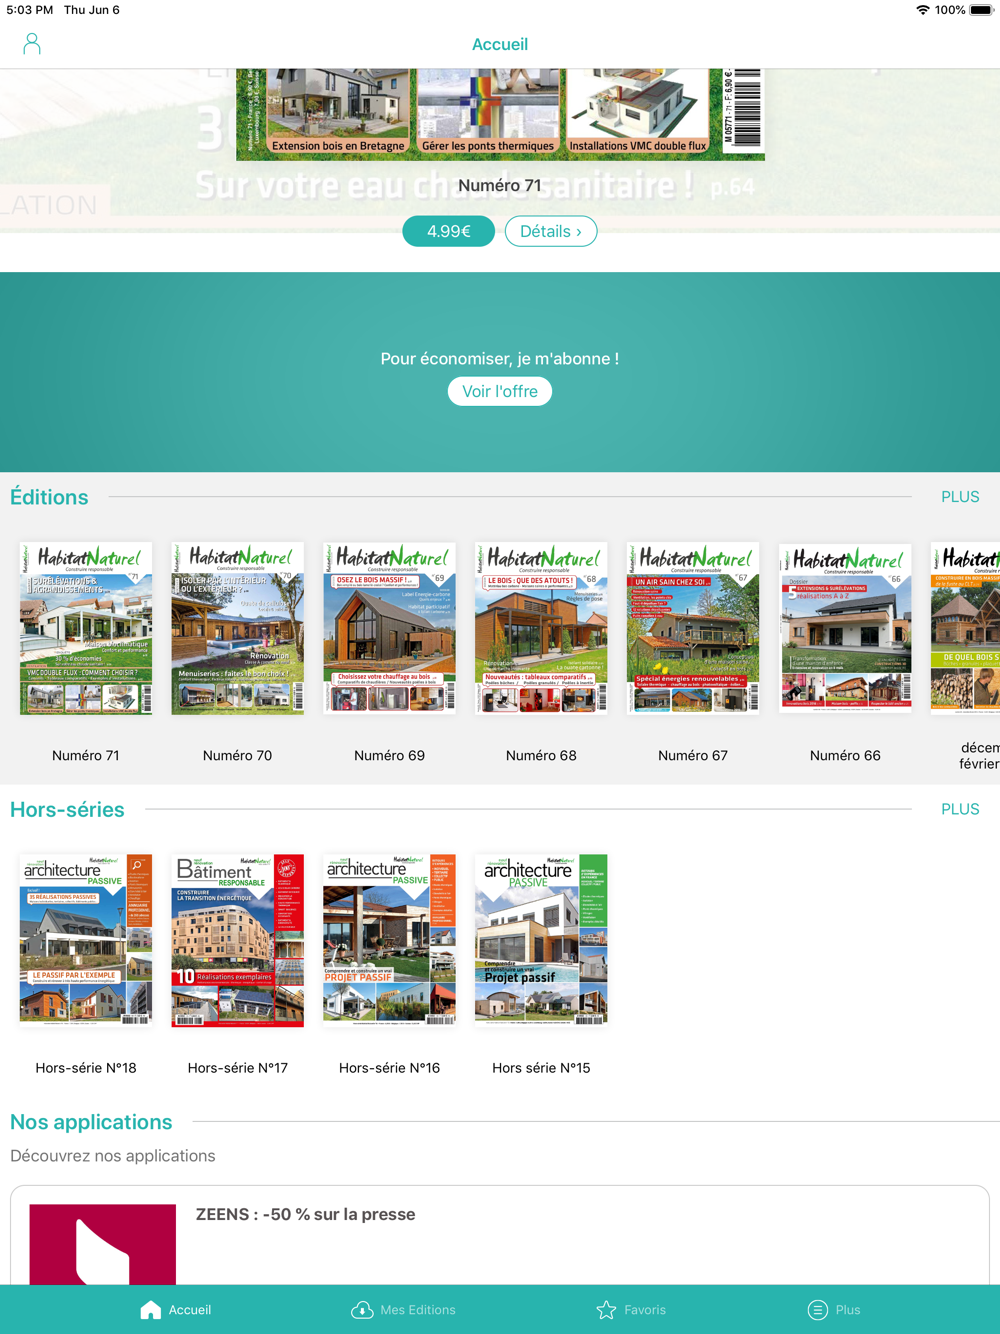Select the Numéro 67 issue cover
The width and height of the screenshot is (1000, 1334).
pos(693,628)
